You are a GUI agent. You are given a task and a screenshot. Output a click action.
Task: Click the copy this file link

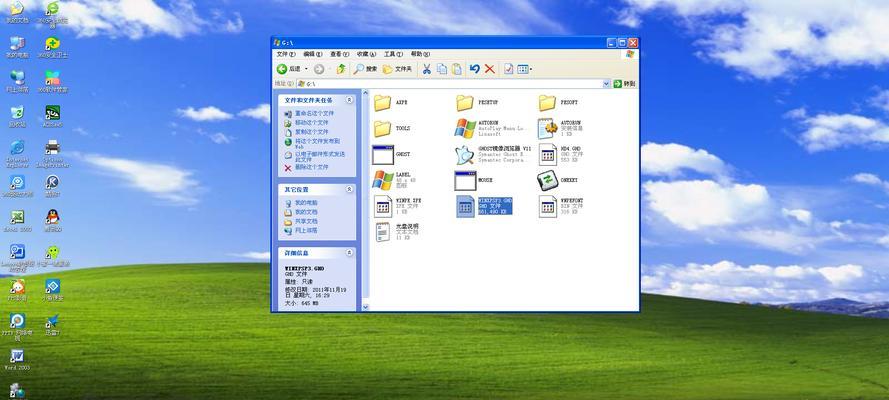point(311,131)
